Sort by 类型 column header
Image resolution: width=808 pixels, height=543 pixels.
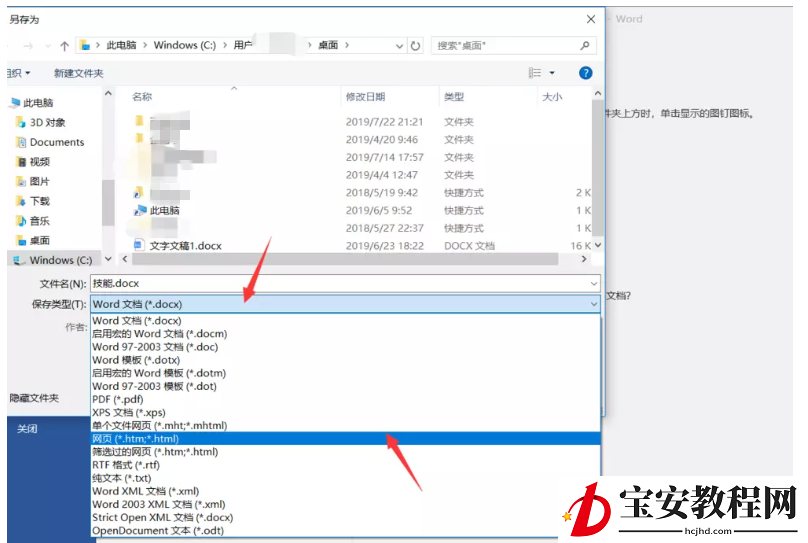[x=454, y=96]
